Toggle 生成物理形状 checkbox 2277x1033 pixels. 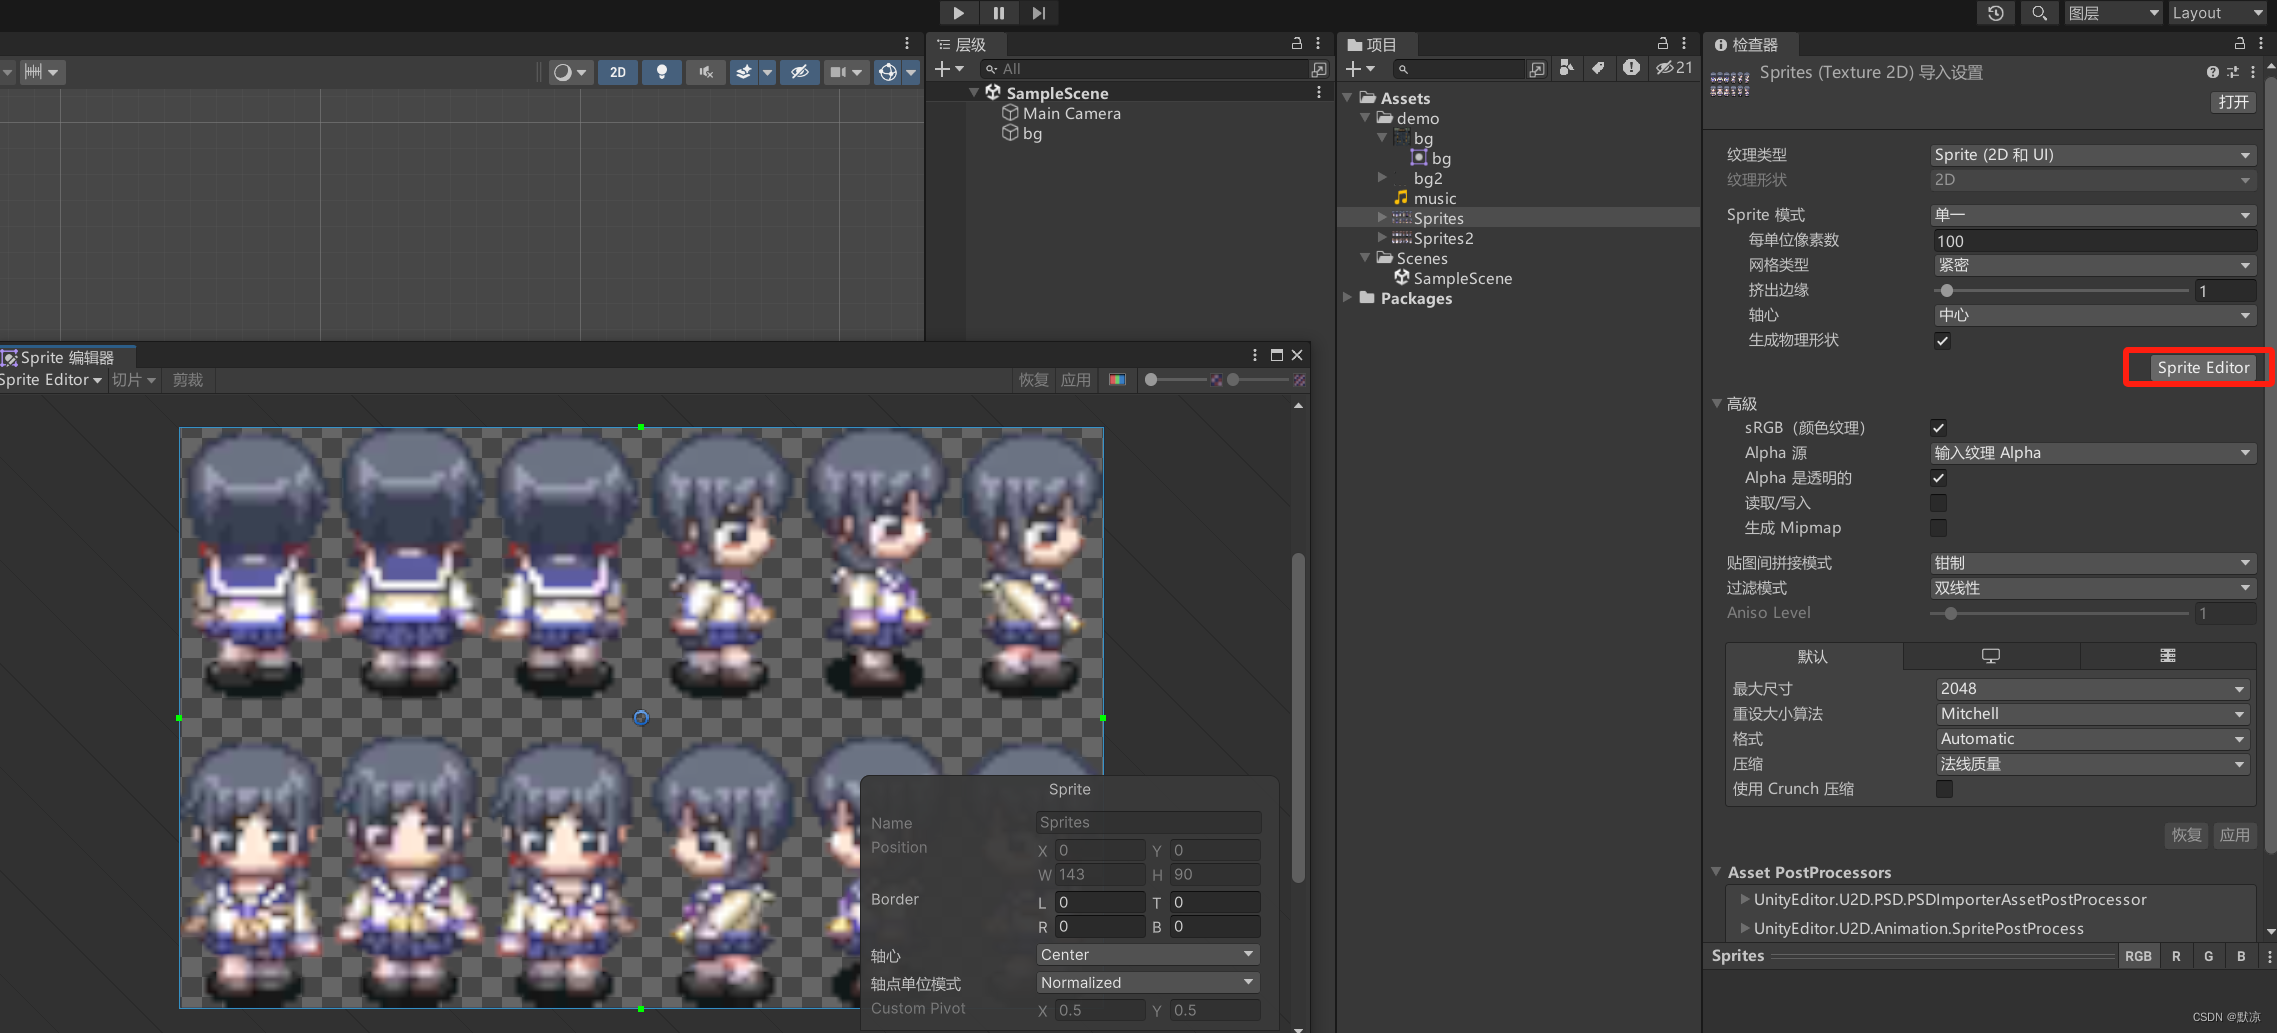coord(1941,341)
